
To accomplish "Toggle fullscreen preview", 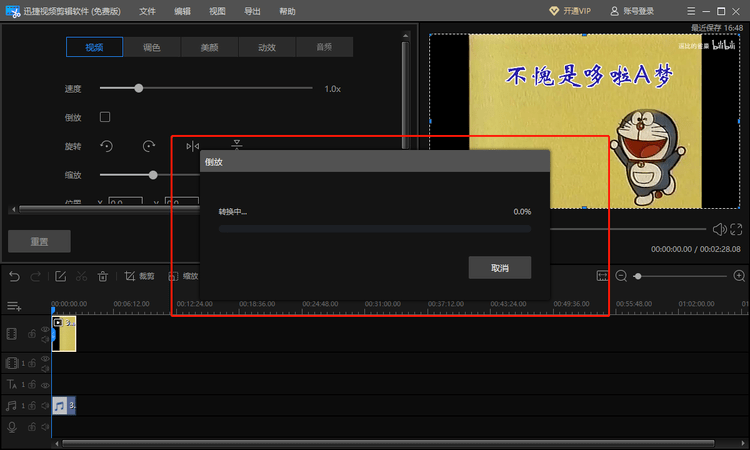I will (736, 230).
